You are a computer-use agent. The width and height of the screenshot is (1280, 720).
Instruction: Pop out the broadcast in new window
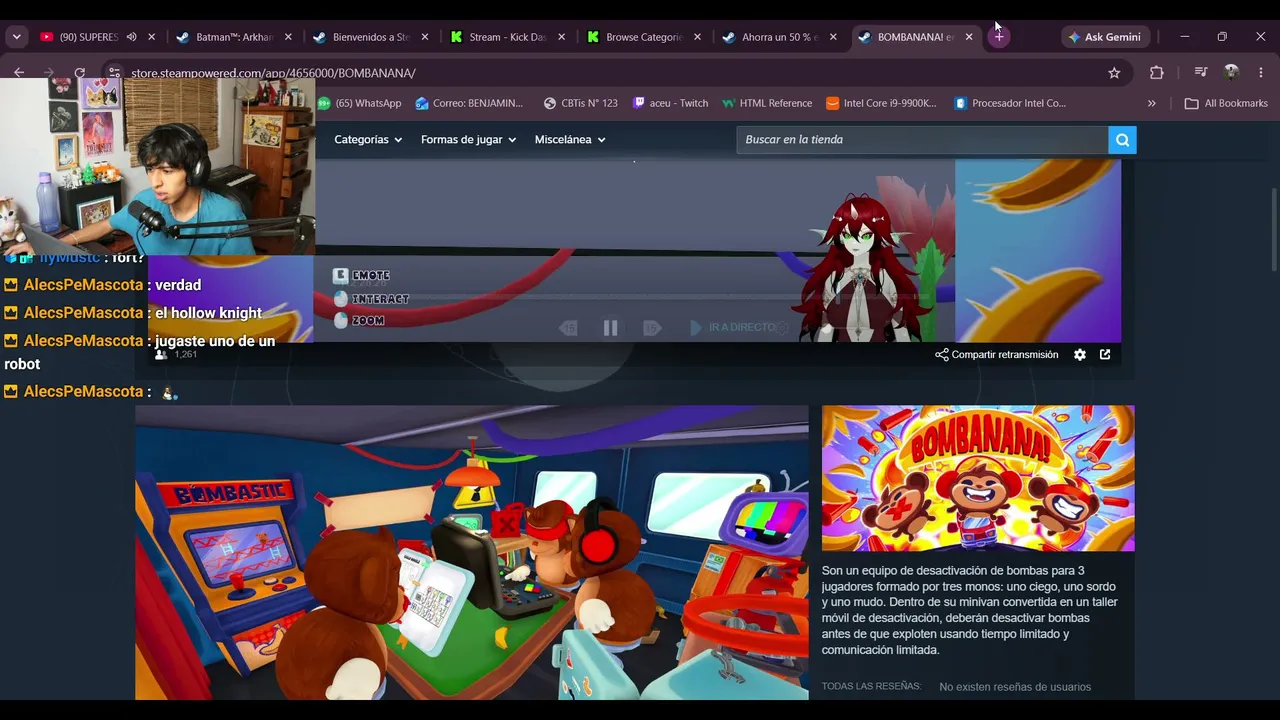pyautogui.click(x=1105, y=354)
